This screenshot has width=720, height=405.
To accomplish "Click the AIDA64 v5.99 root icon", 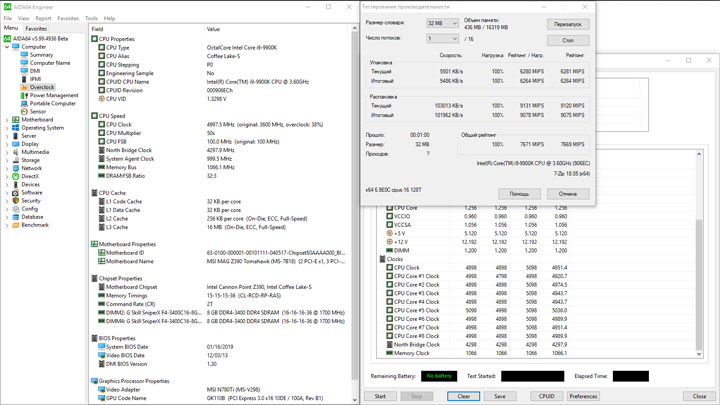I will [x=7, y=39].
